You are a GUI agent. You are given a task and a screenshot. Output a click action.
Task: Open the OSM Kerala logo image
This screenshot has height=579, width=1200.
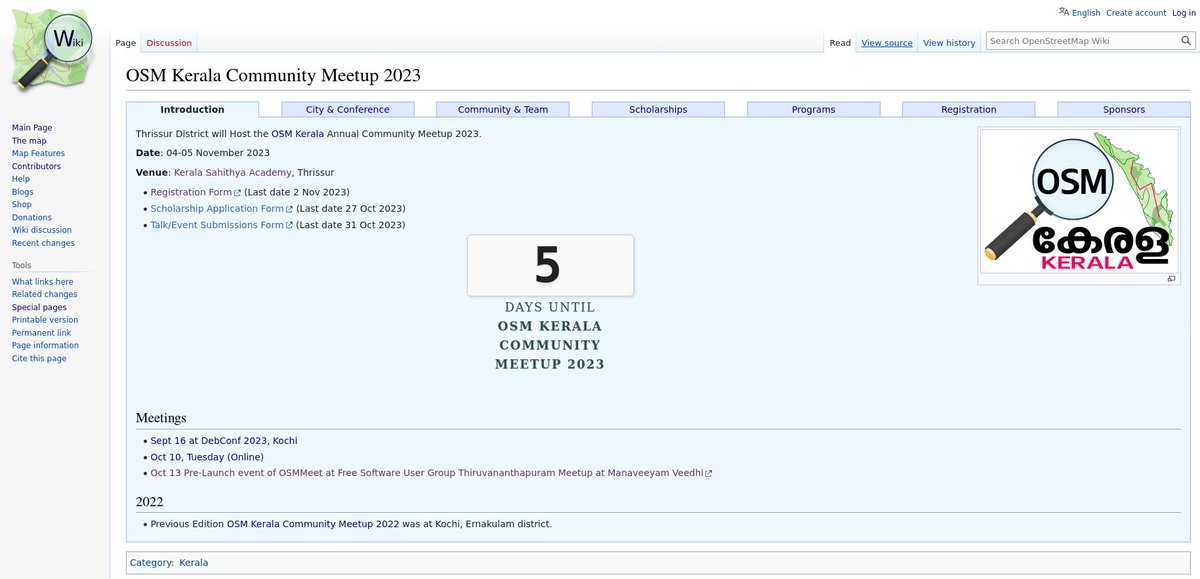click(1081, 201)
